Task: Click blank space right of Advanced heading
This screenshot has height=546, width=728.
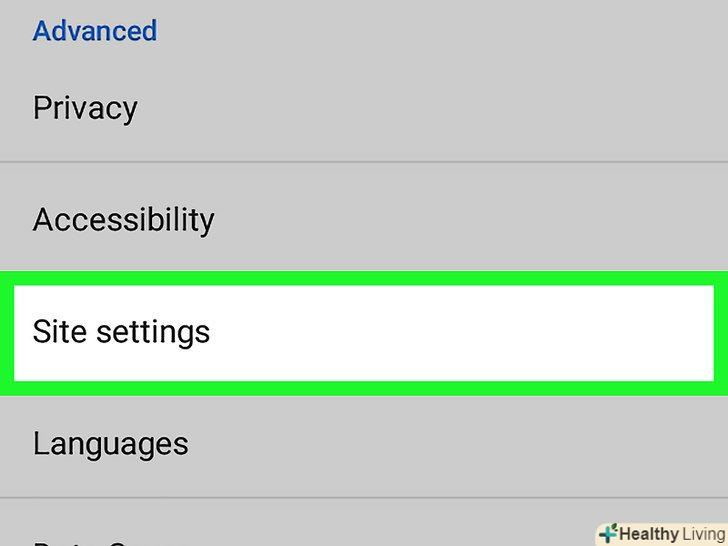Action: click(440, 31)
